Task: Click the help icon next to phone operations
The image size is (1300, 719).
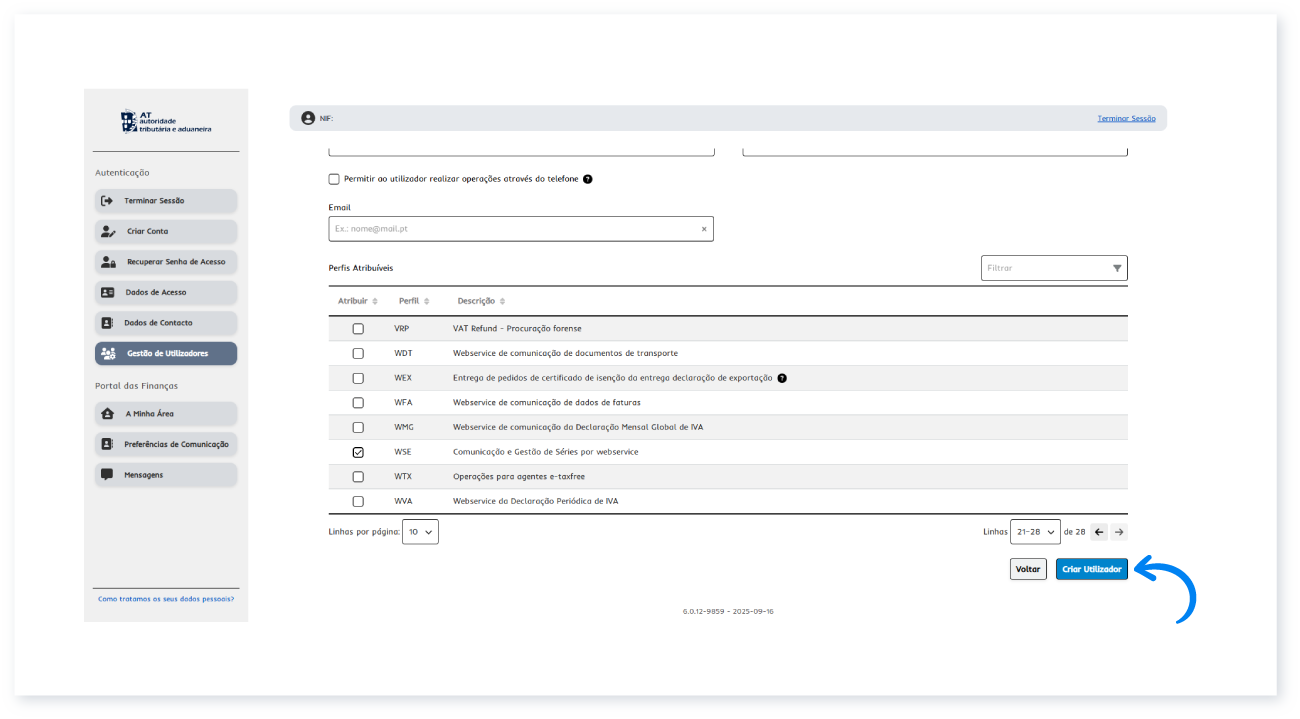Action: [588, 179]
